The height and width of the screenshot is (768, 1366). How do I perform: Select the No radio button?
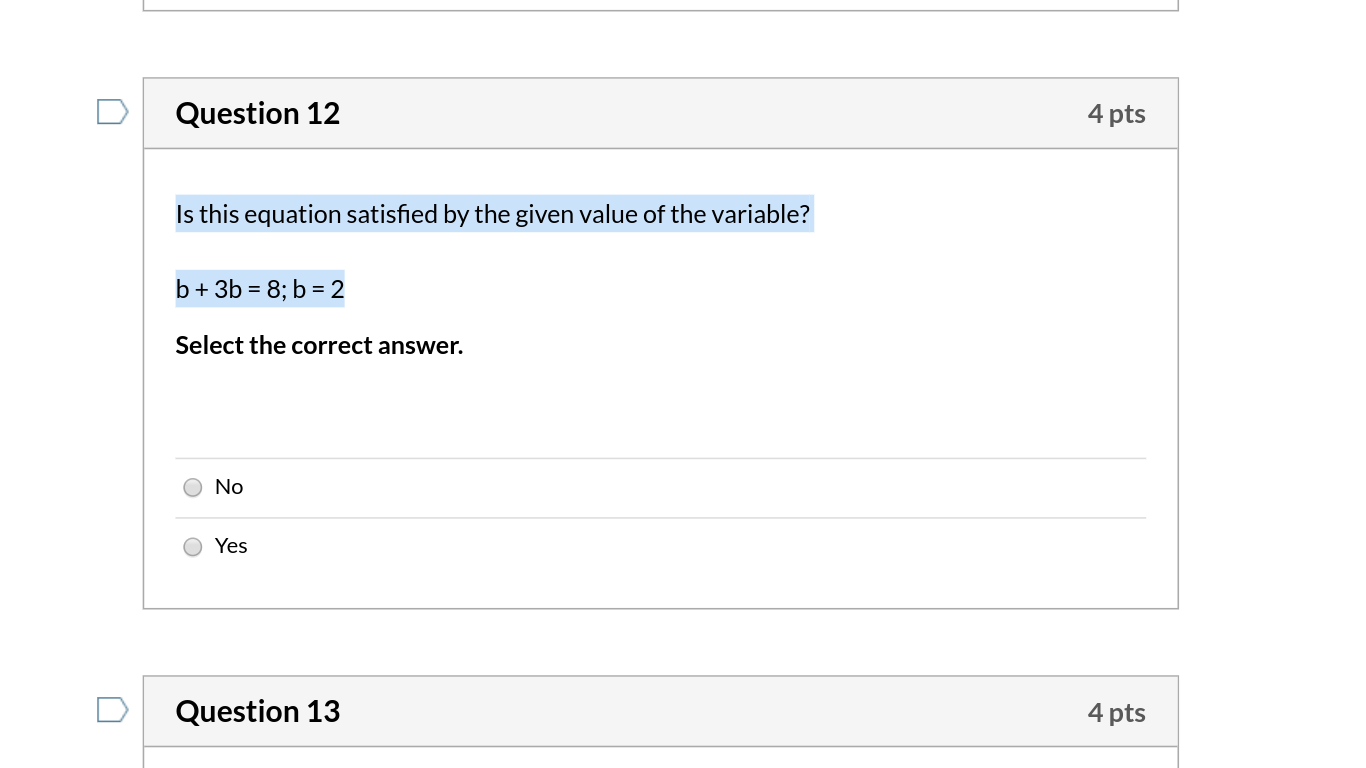pyautogui.click(x=193, y=487)
